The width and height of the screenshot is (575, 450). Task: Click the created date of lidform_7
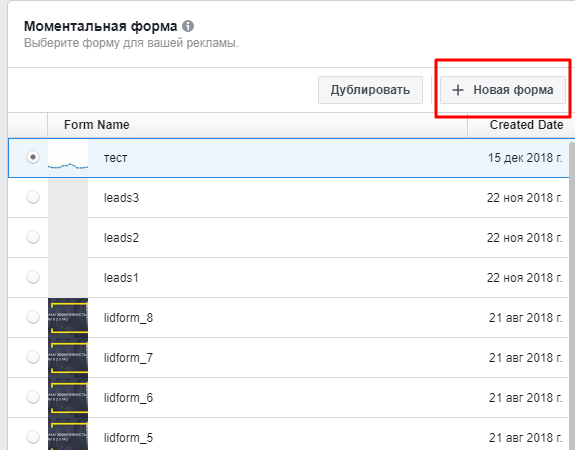click(x=525, y=358)
